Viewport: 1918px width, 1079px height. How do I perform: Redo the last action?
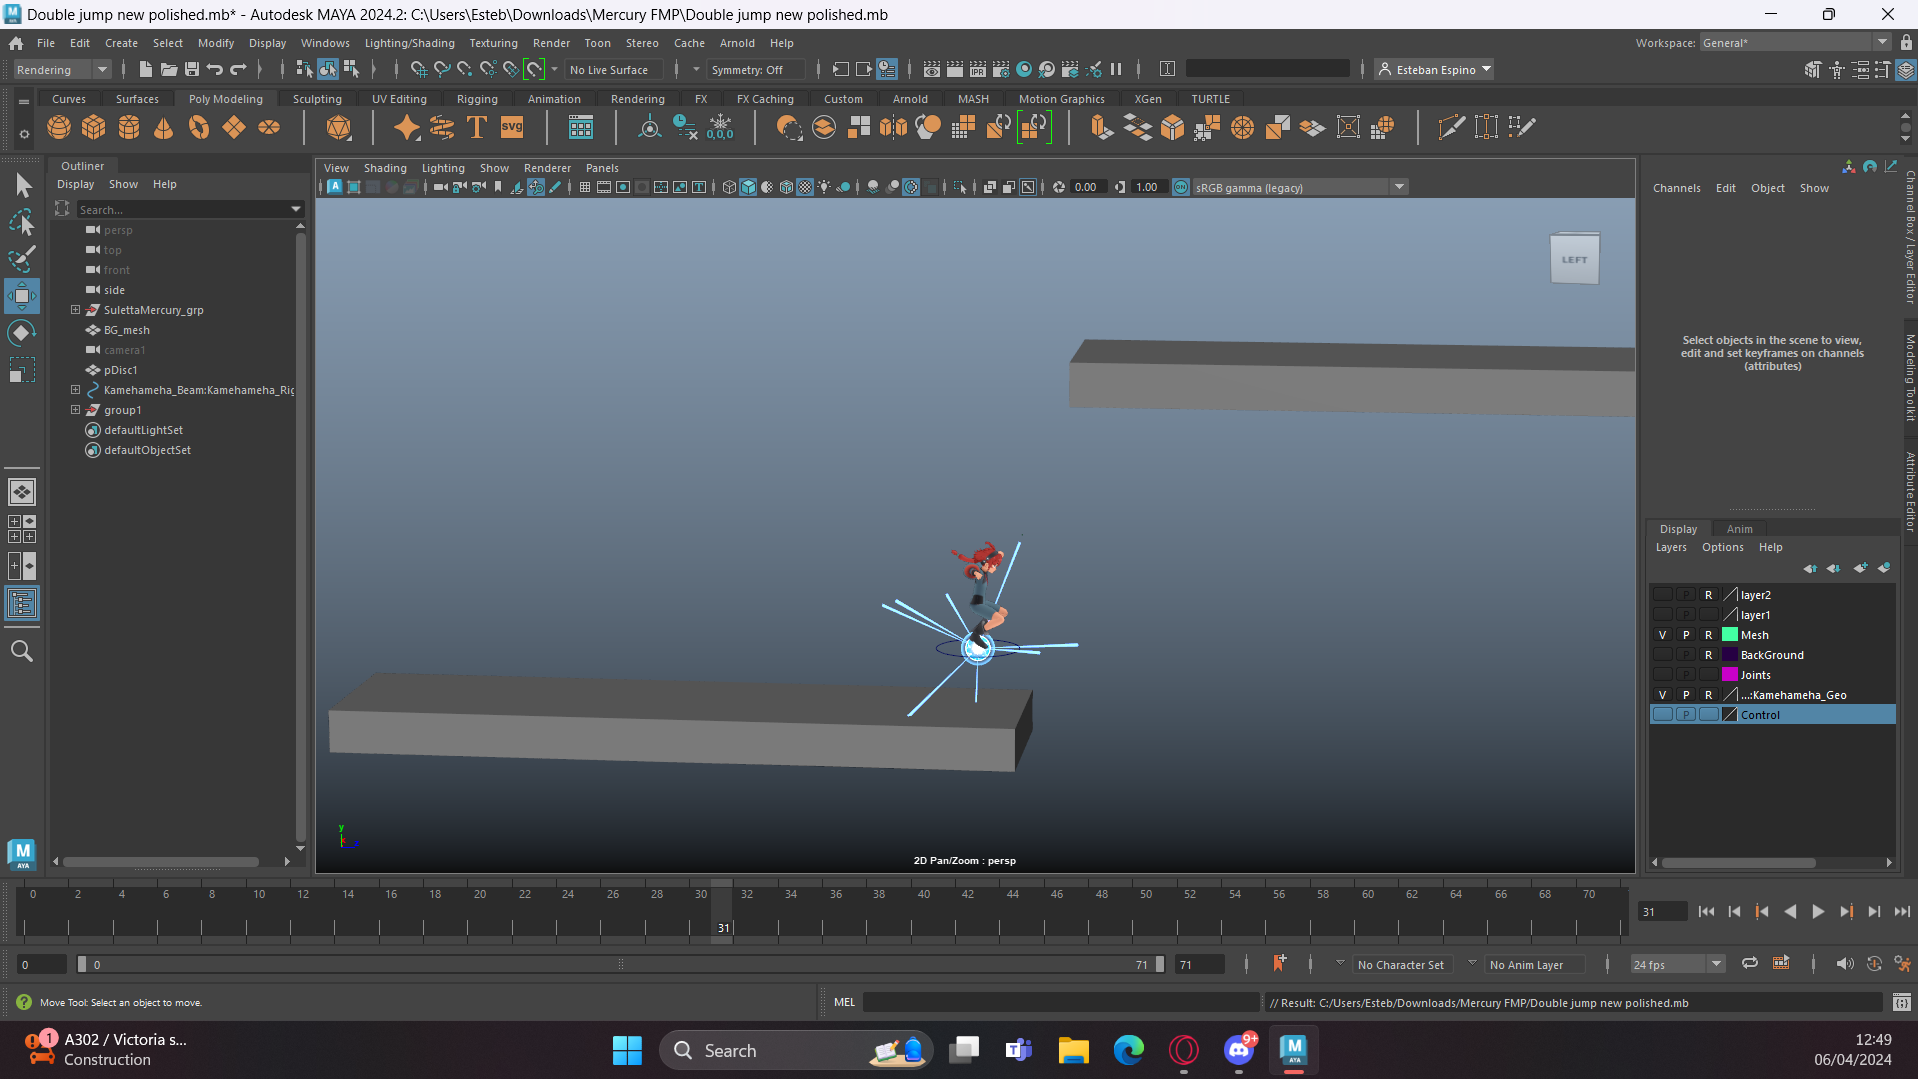[238, 69]
